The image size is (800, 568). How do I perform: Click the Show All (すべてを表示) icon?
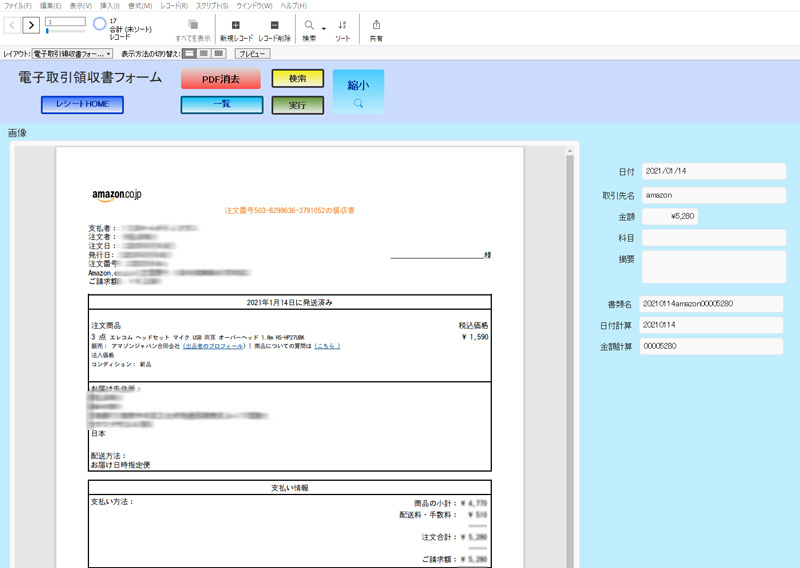(x=193, y=25)
